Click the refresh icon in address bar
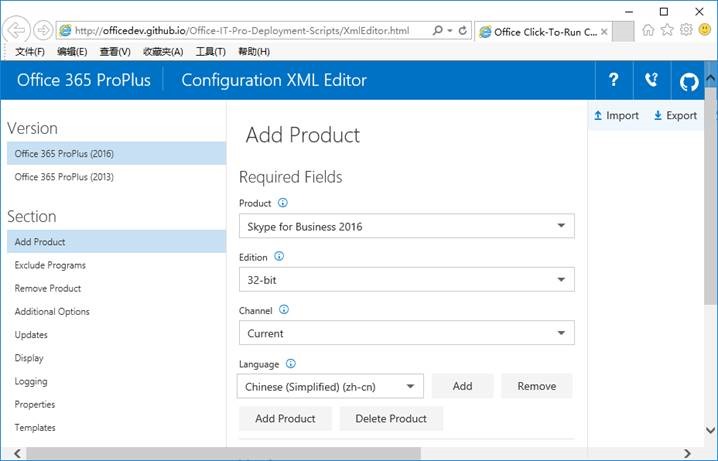Viewport: 718px width, 461px height. [x=463, y=31]
